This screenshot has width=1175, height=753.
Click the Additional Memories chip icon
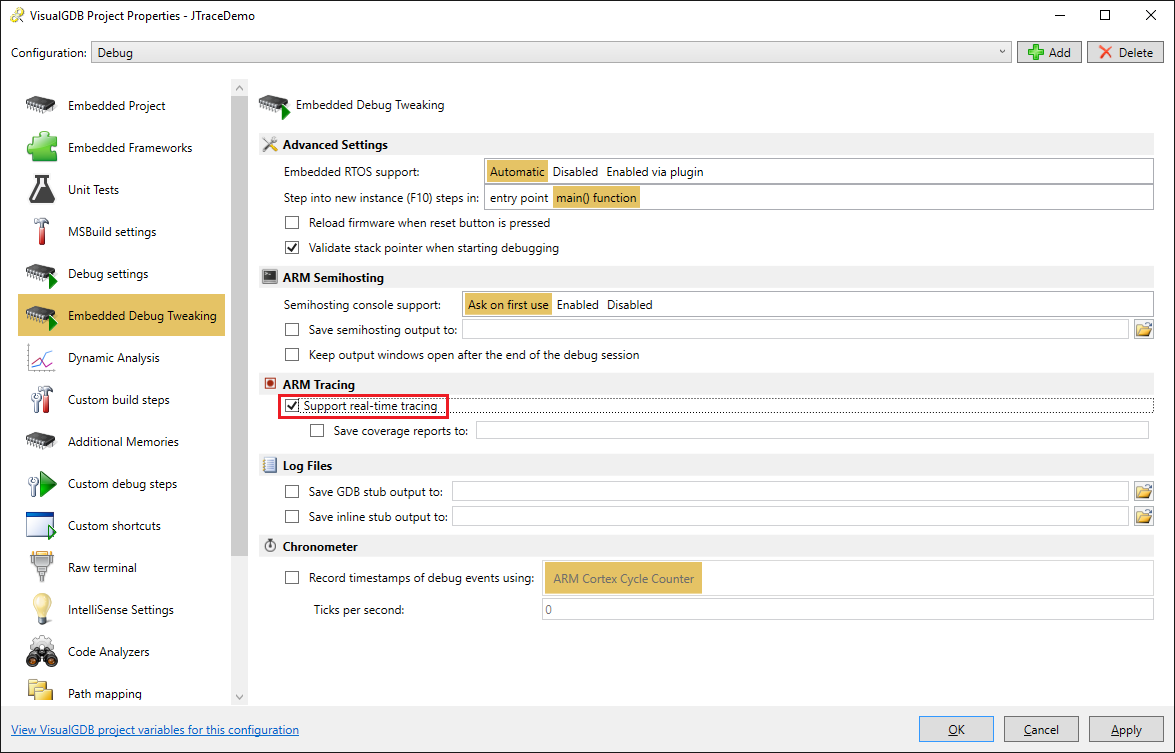40,441
